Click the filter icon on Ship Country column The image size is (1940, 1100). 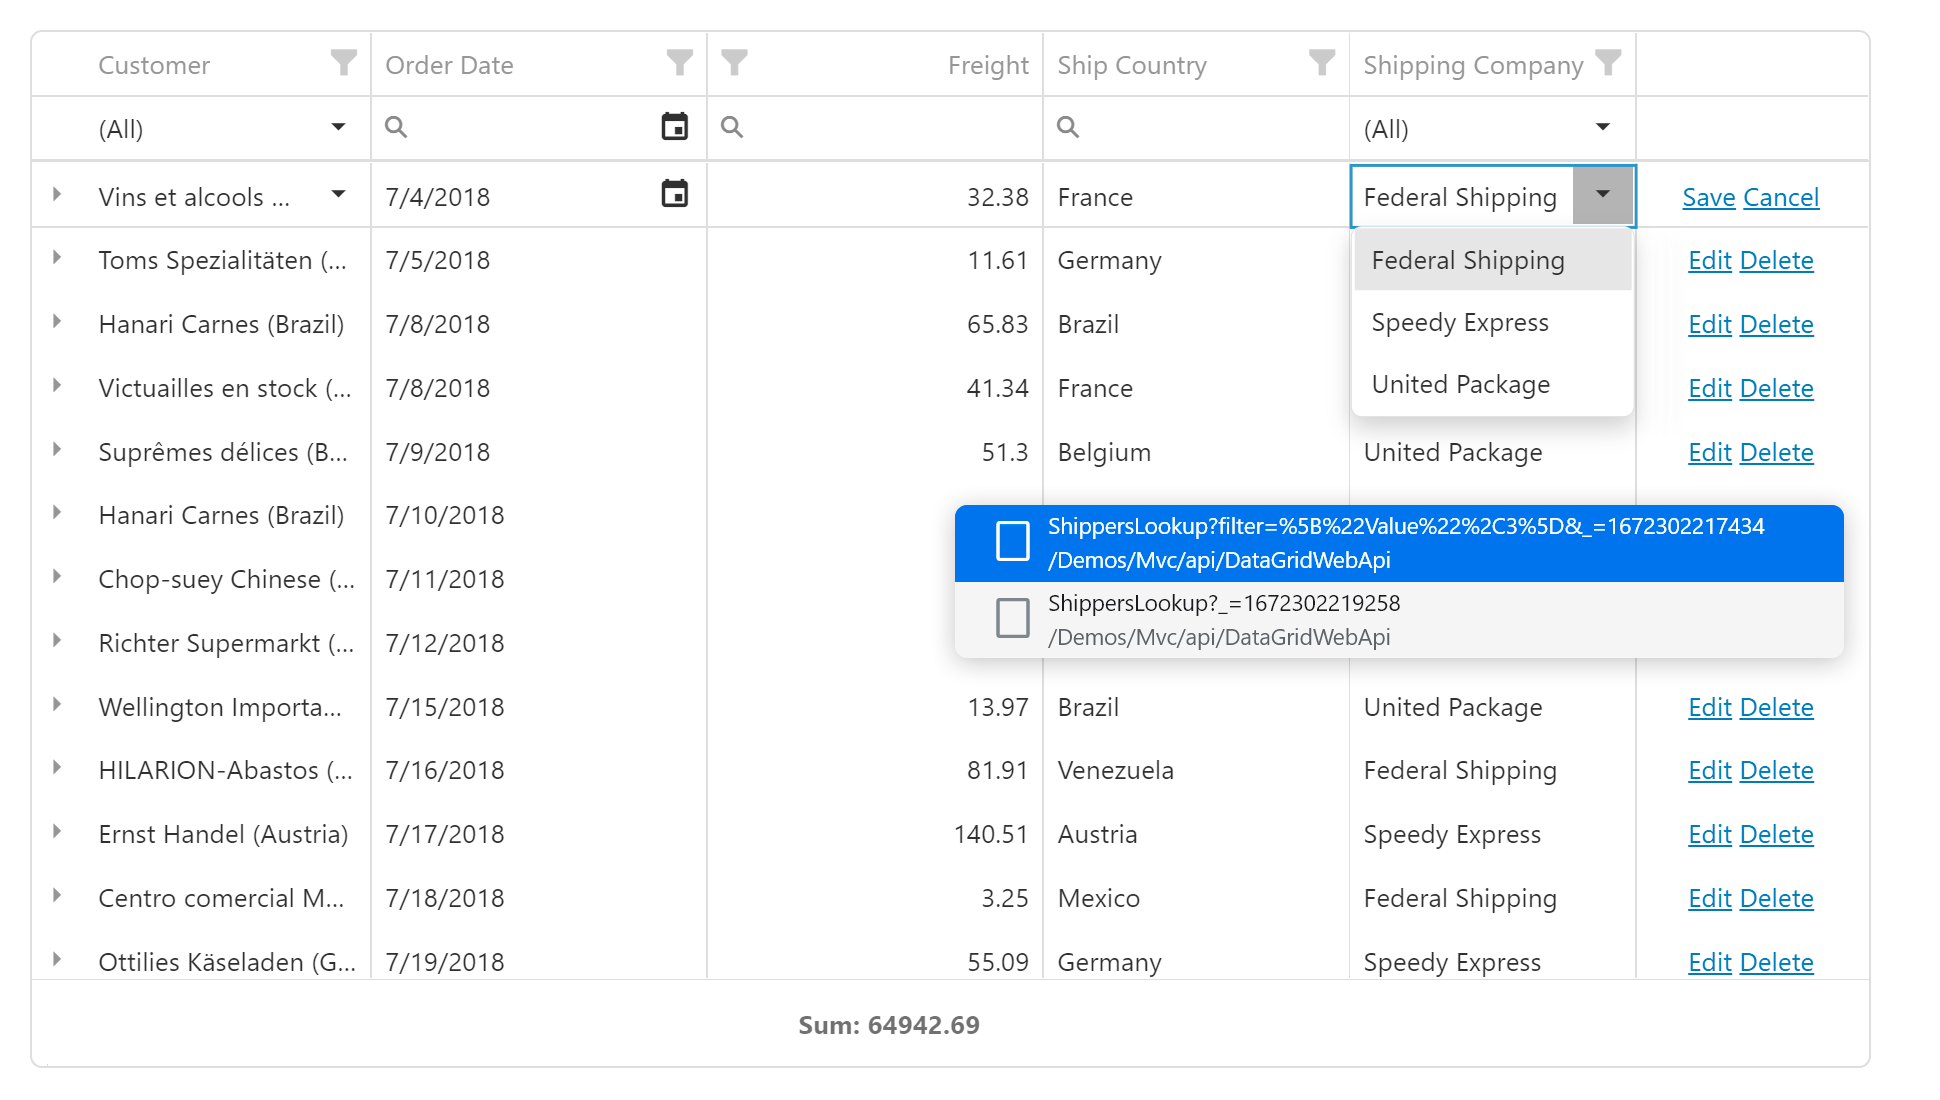pyautogui.click(x=1316, y=64)
